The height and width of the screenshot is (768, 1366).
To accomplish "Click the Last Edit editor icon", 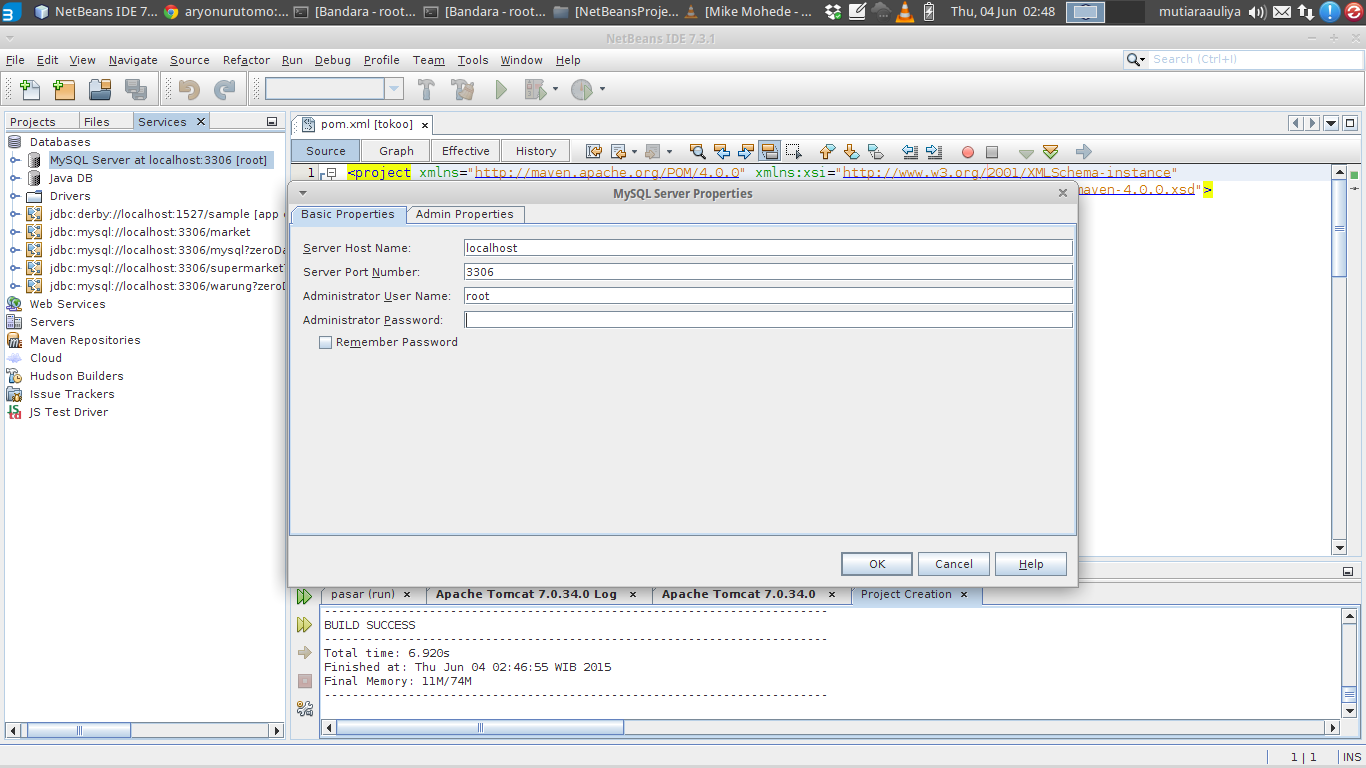I will tap(594, 151).
